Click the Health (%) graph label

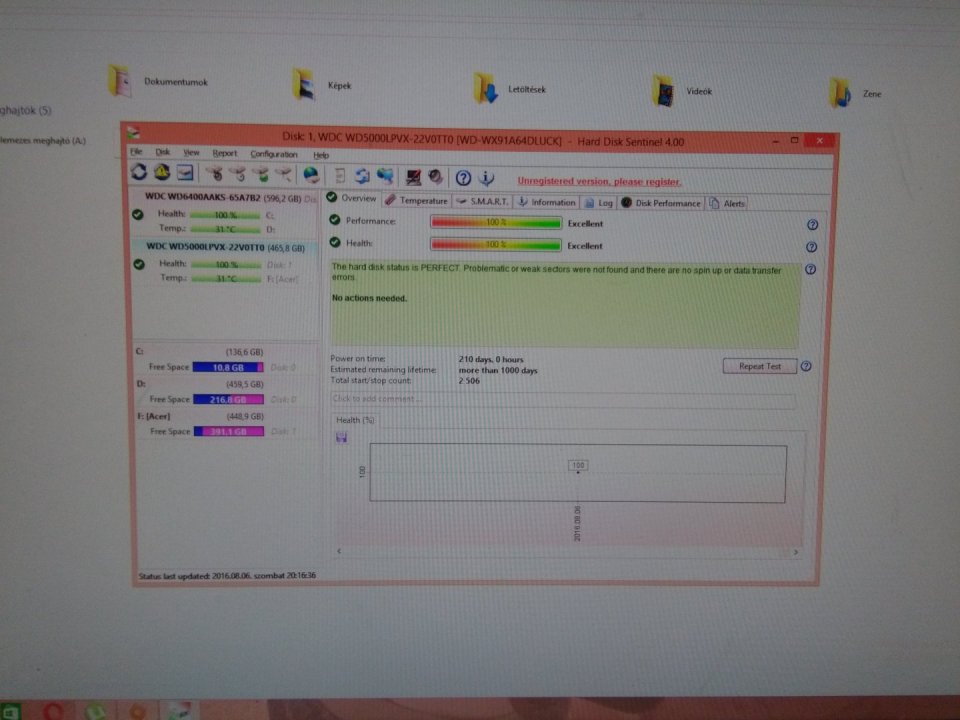tap(355, 420)
